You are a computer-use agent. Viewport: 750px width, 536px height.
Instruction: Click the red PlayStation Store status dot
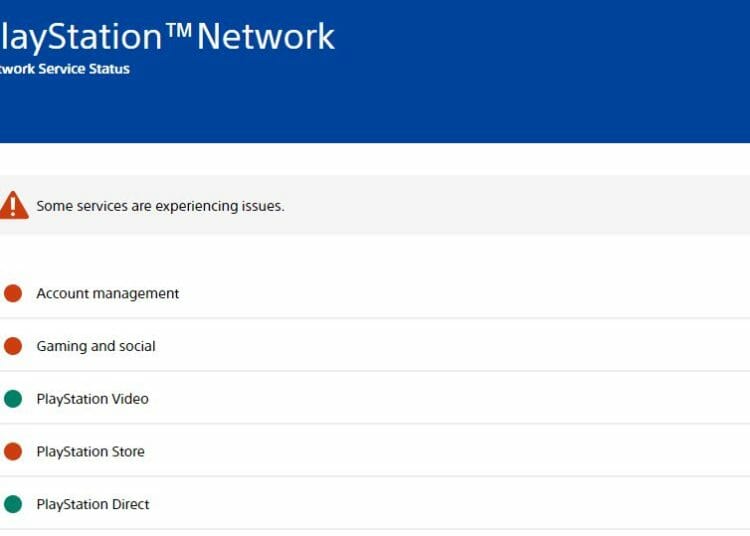tap(13, 451)
